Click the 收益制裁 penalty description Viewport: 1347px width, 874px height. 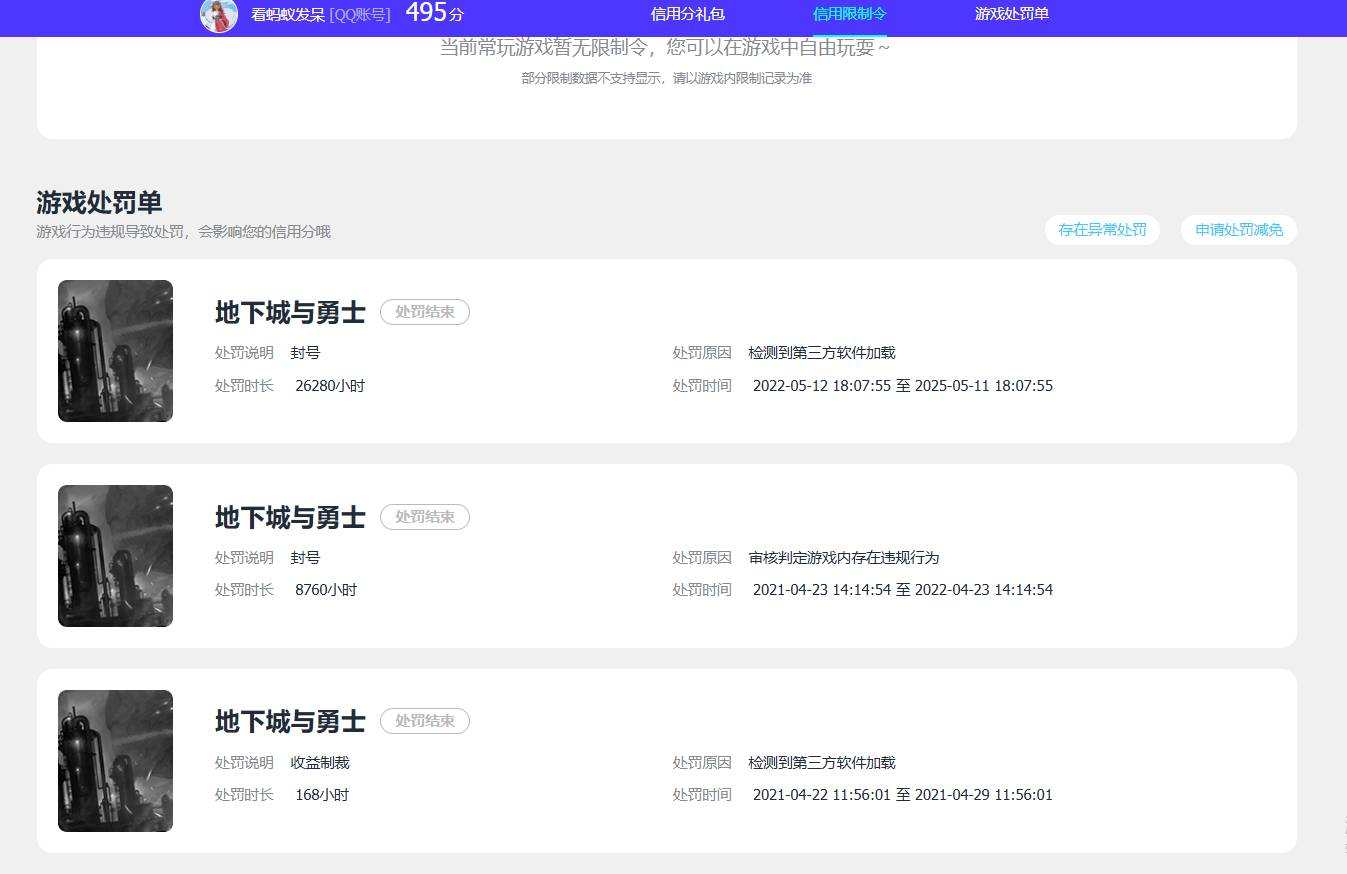(x=320, y=763)
